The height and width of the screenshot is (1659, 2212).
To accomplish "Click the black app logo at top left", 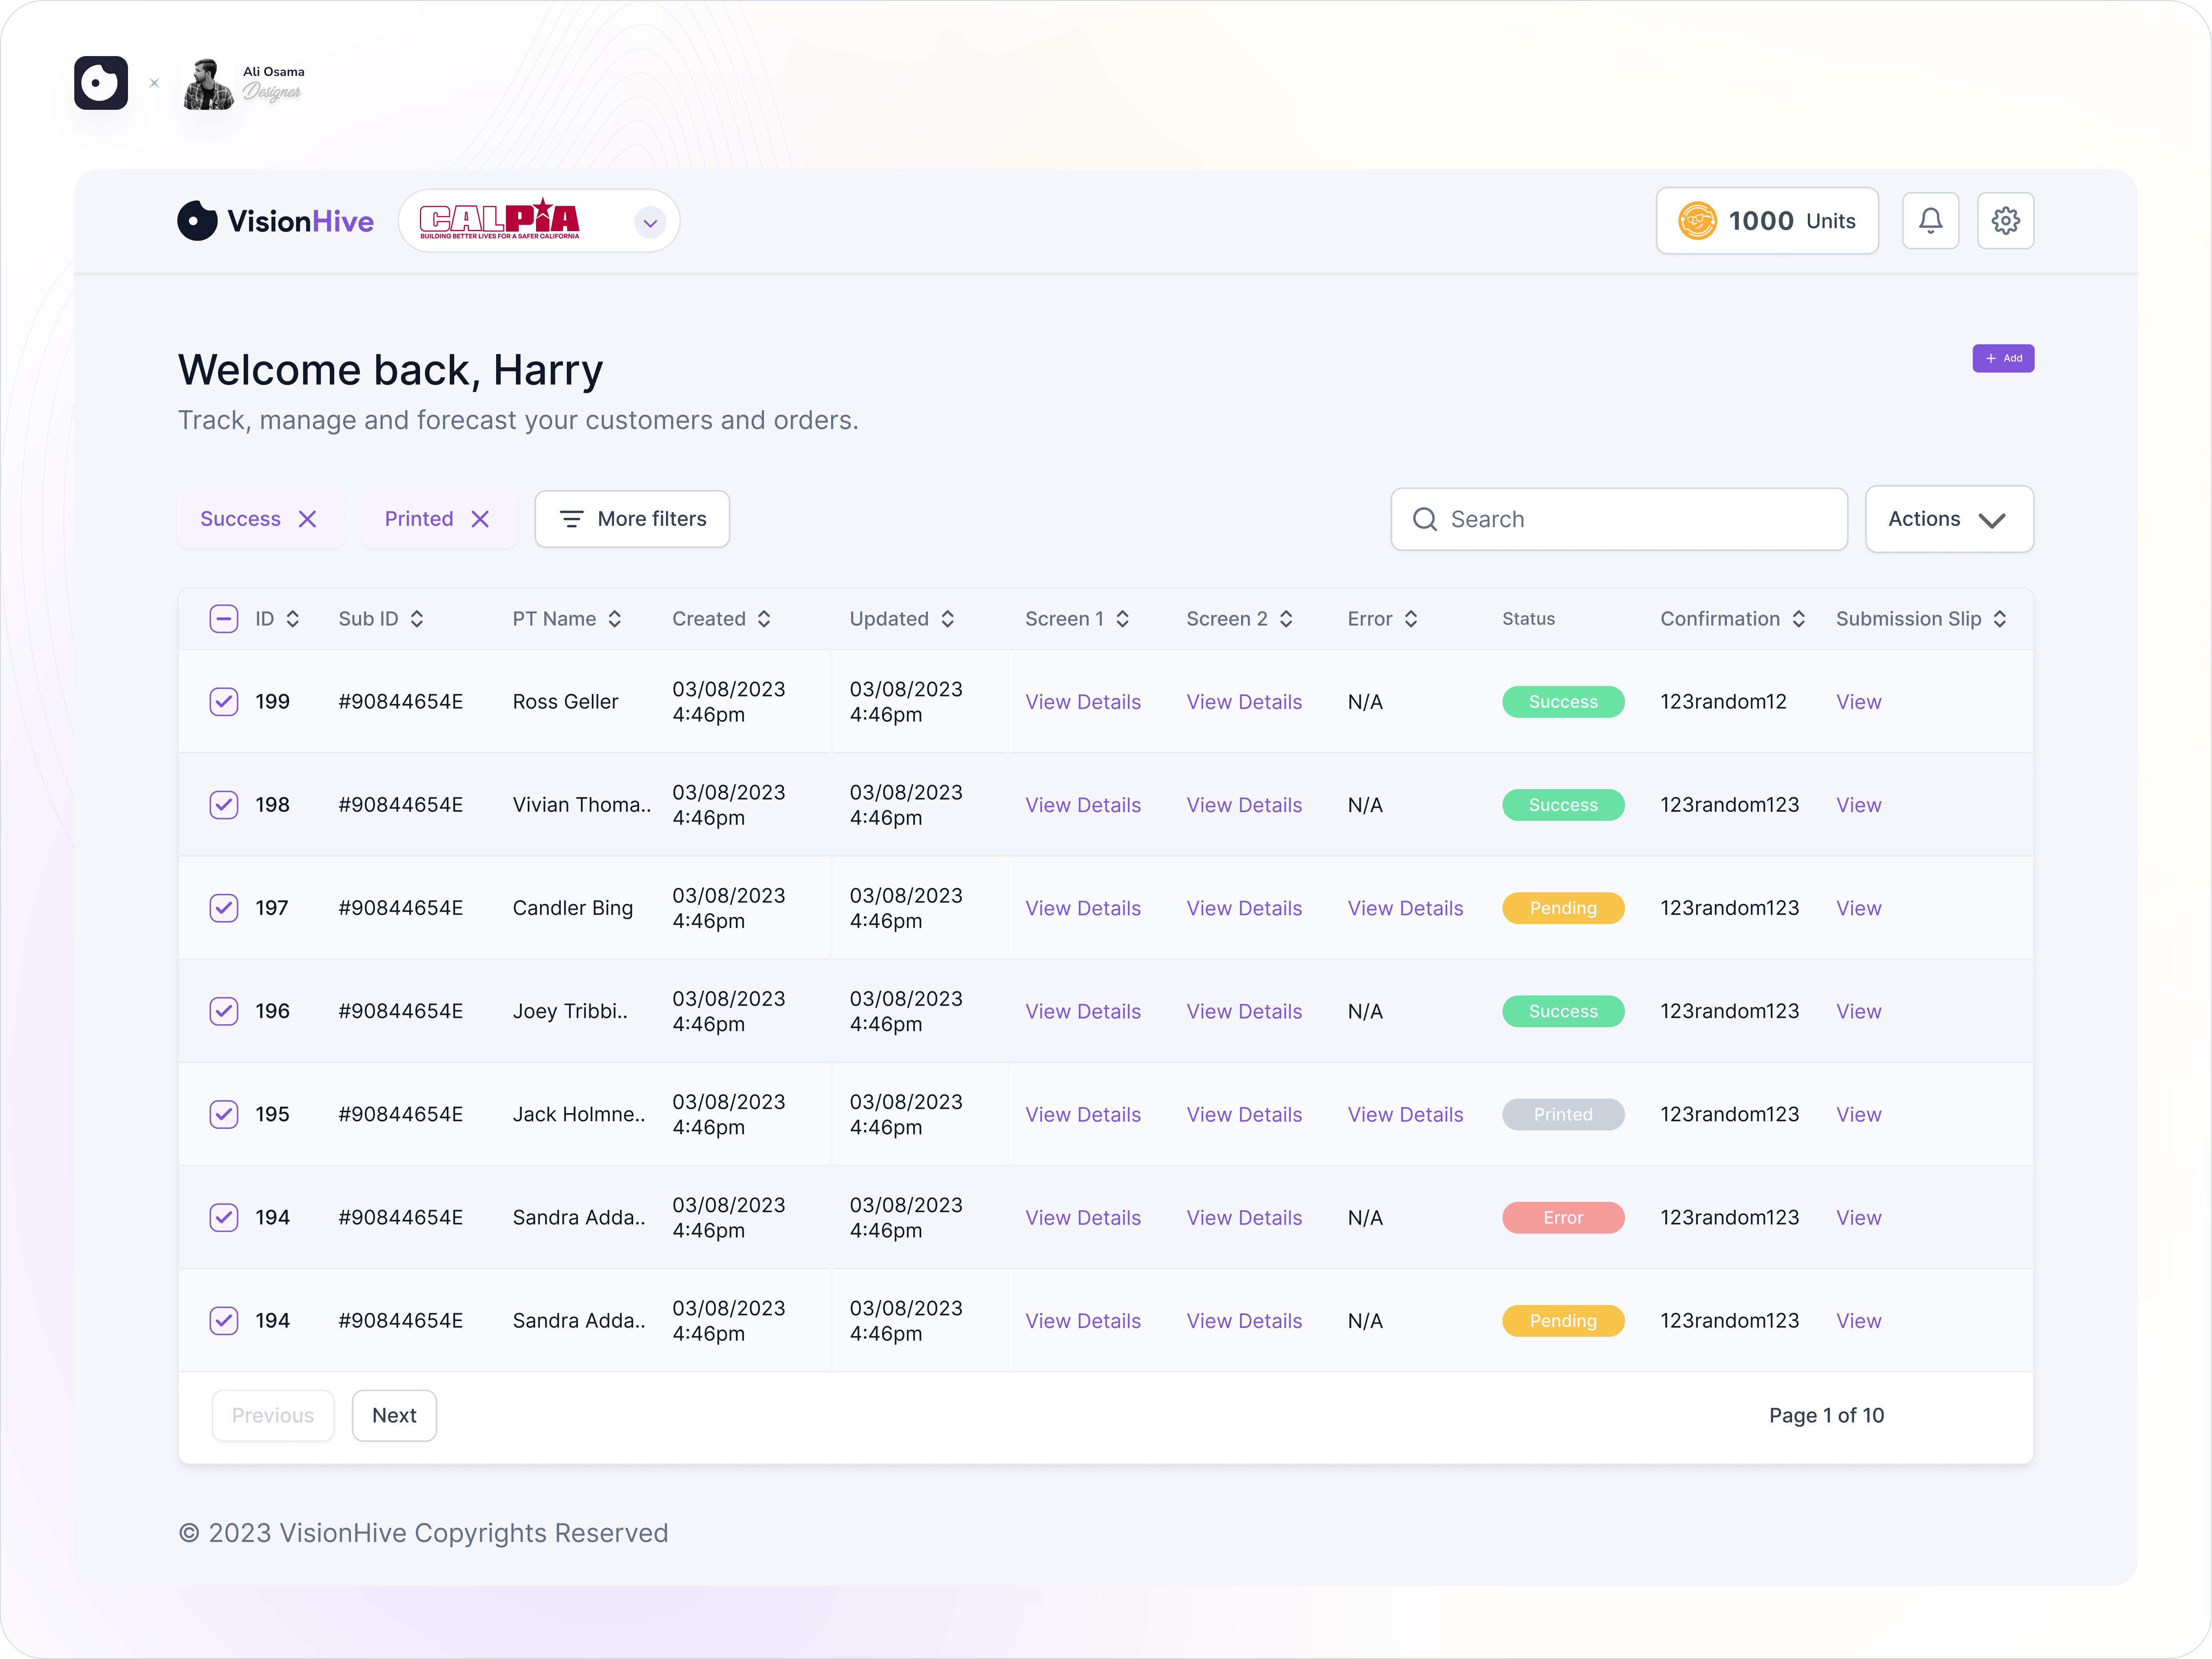I will [101, 82].
